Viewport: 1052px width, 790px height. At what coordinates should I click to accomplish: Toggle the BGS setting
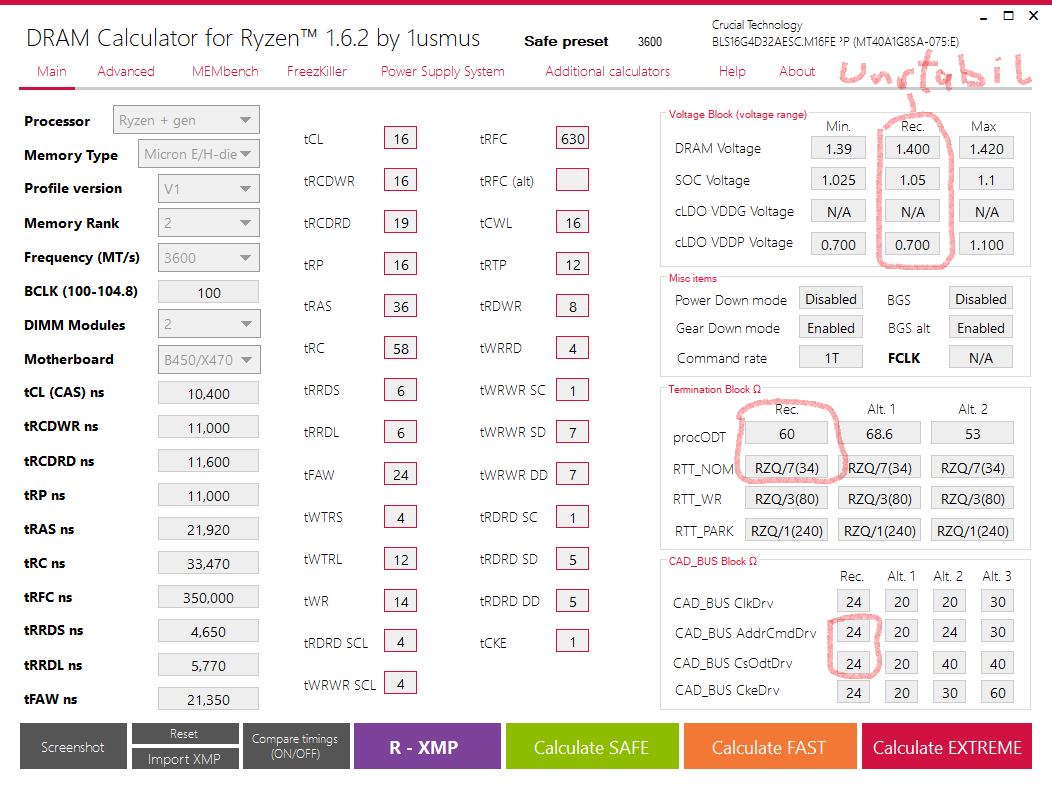click(x=980, y=298)
